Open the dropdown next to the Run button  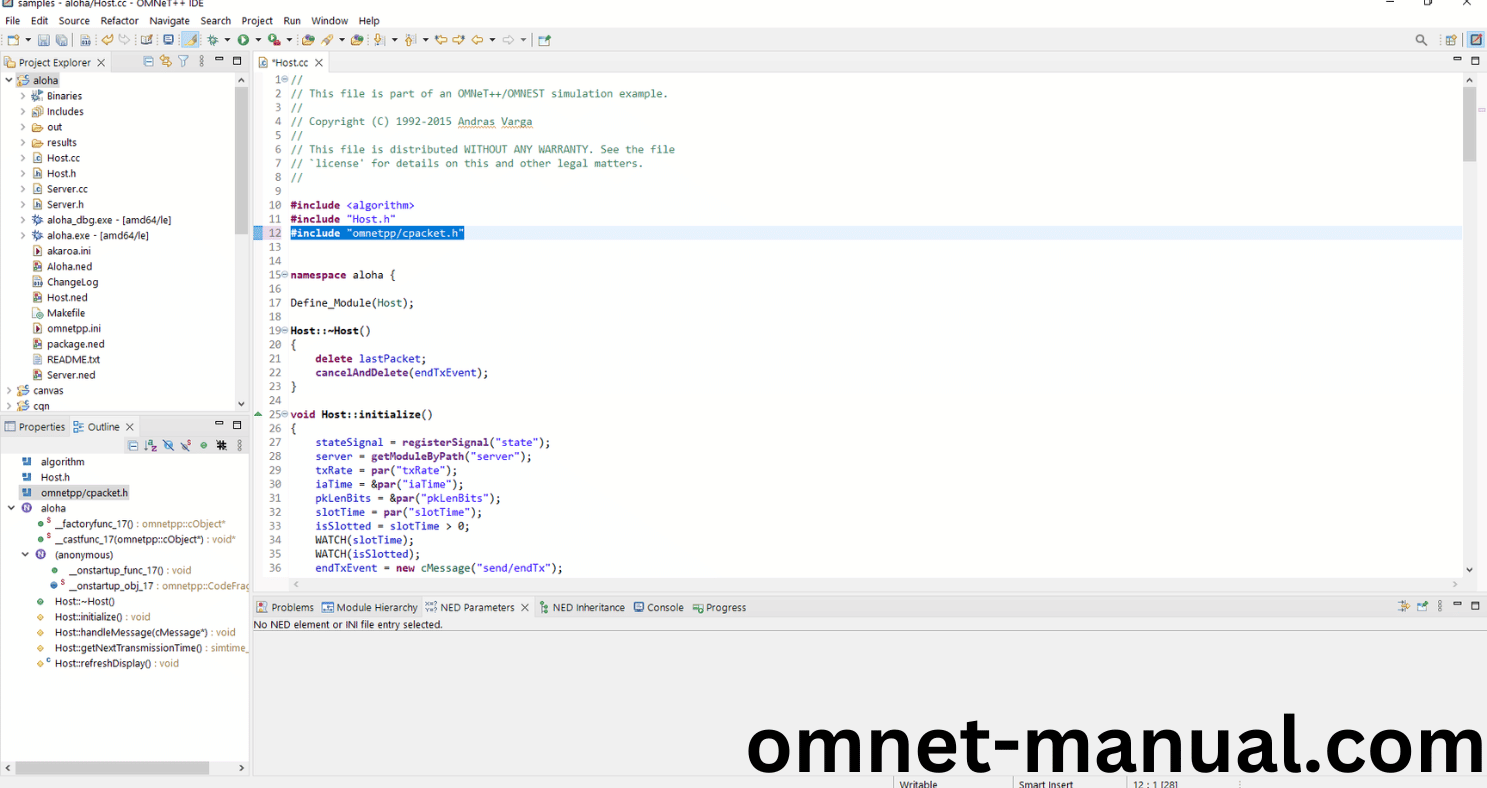pos(258,39)
